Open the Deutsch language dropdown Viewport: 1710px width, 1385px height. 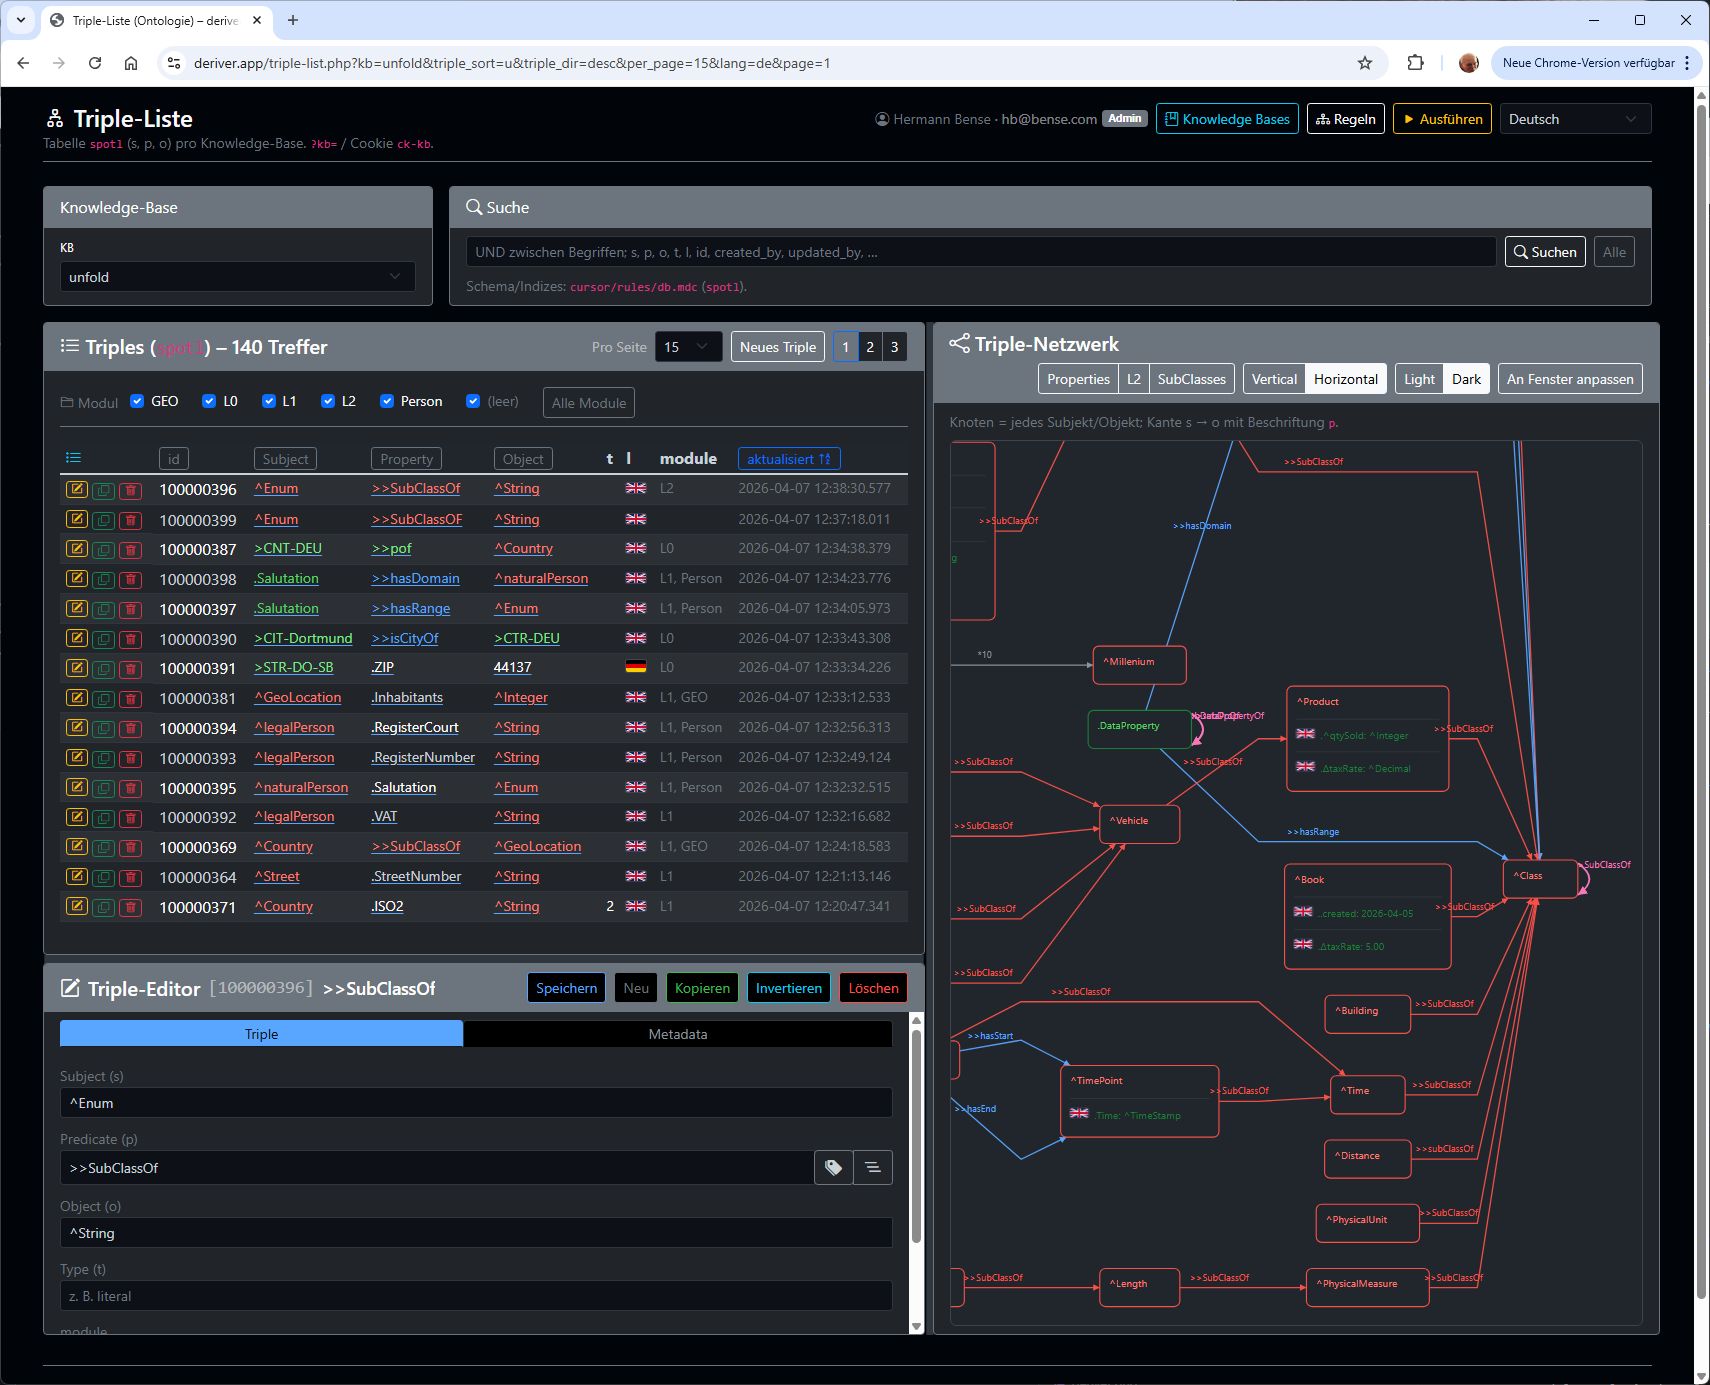pyautogui.click(x=1575, y=119)
